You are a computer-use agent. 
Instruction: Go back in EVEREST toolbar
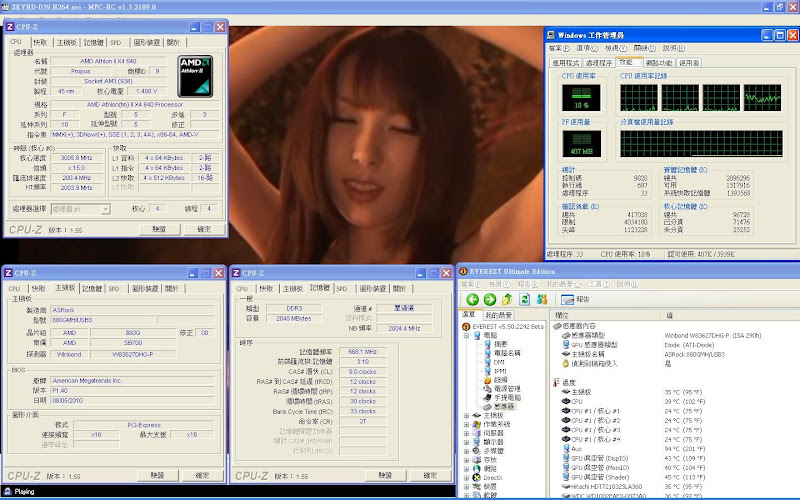472,299
